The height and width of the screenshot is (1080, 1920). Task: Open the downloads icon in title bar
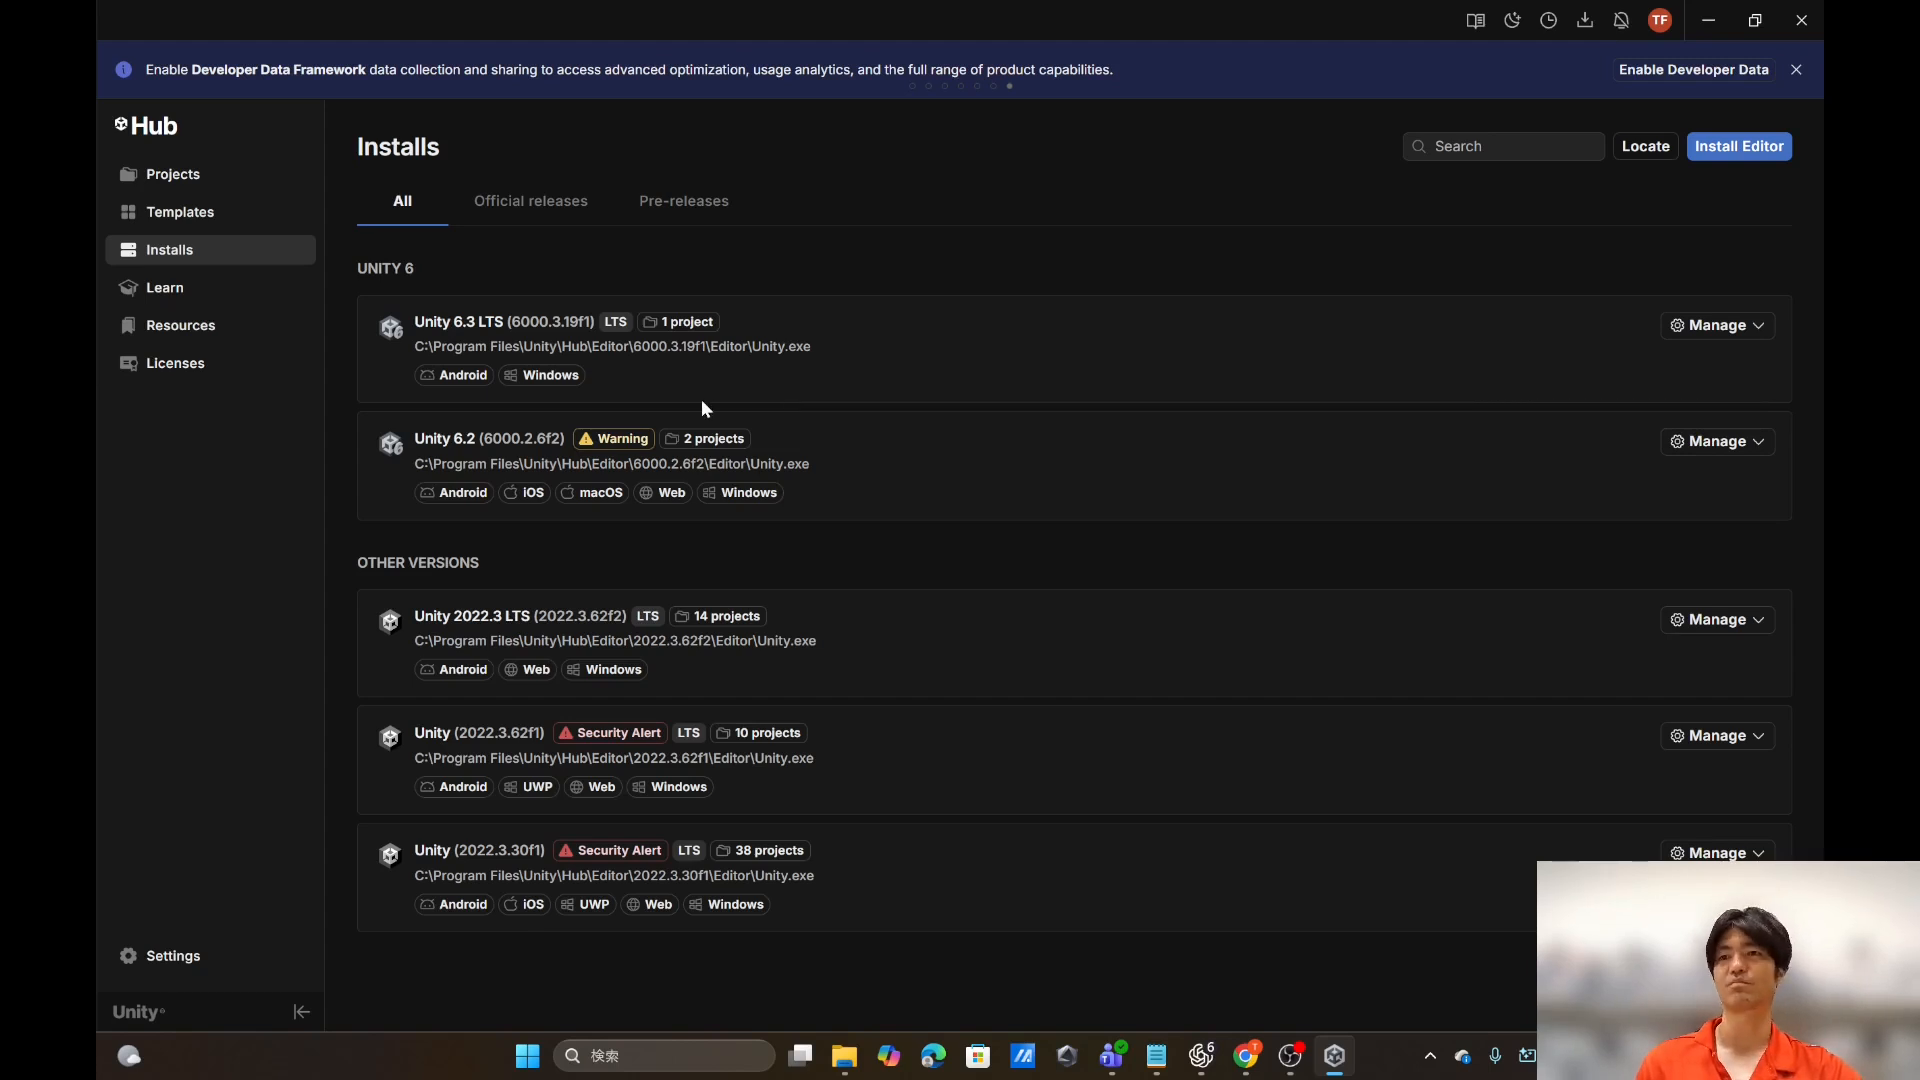pyautogui.click(x=1585, y=20)
